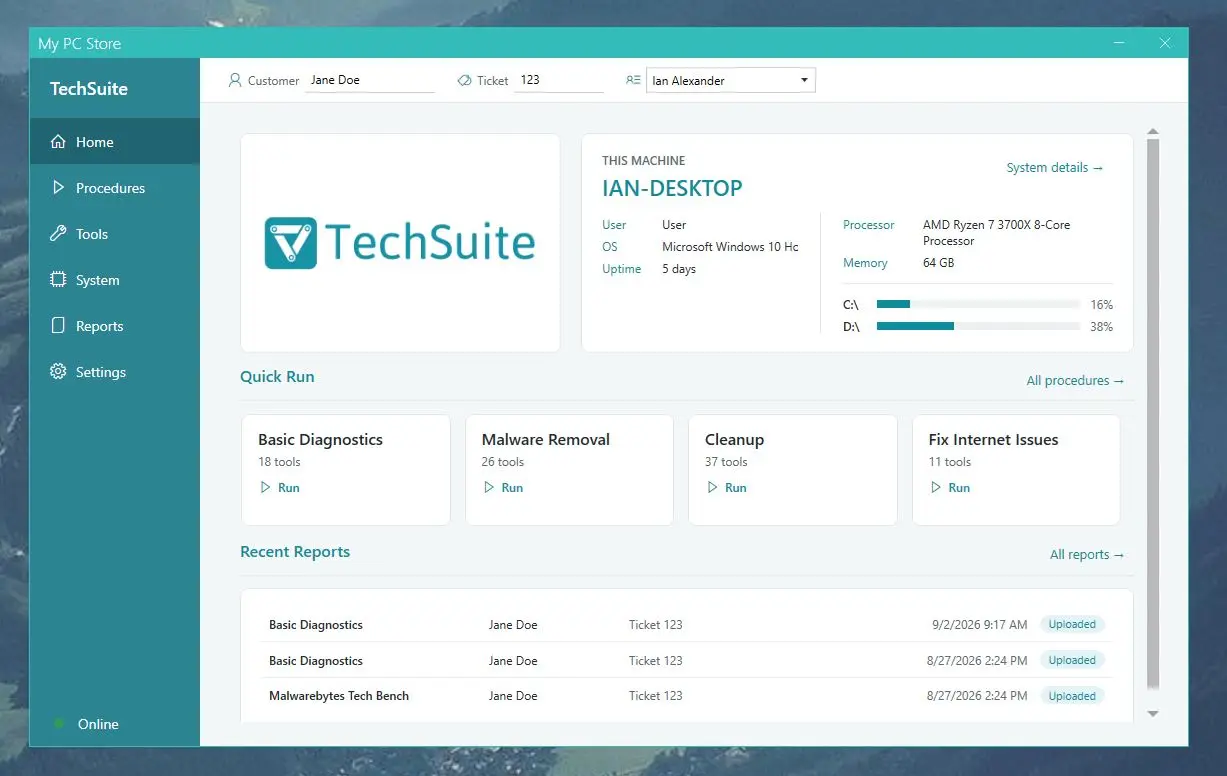The width and height of the screenshot is (1227, 776).
Task: Click the 16% C: drive percentage
Action: 1101,305
